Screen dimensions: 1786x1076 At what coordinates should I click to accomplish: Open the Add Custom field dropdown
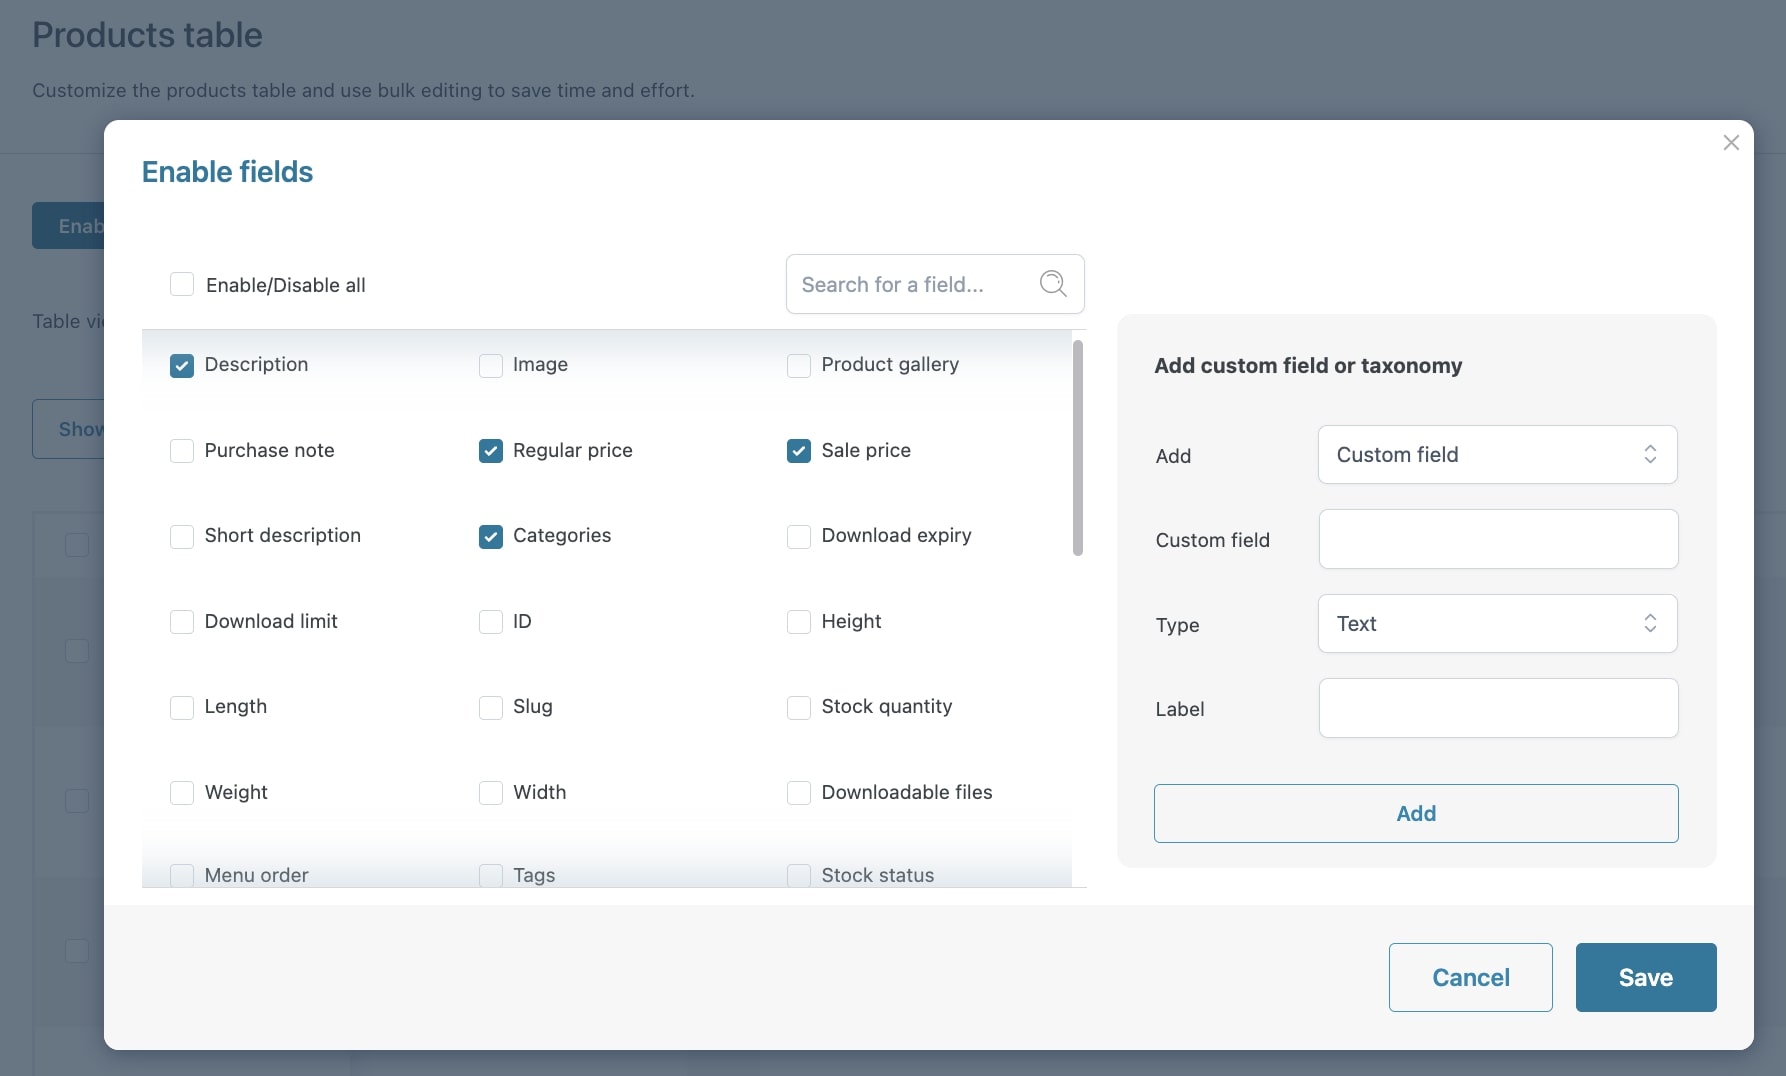coord(1497,455)
